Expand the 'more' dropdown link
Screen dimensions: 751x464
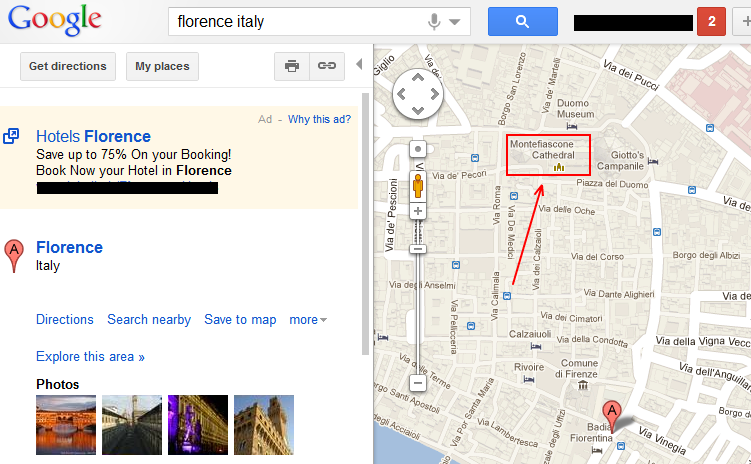pos(308,320)
